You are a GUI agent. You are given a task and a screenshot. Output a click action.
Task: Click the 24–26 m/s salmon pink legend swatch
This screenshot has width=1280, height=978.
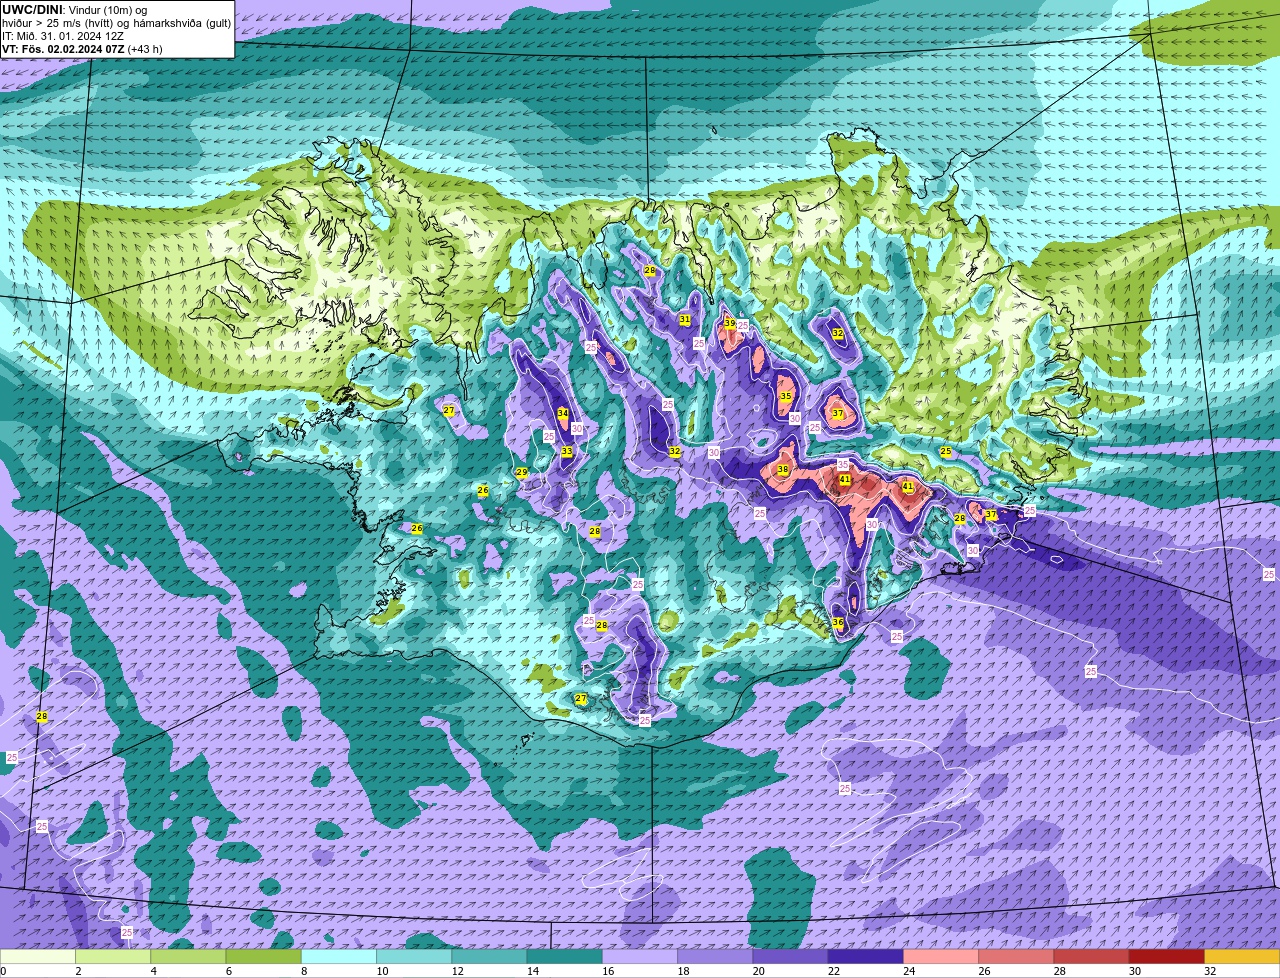[941, 957]
